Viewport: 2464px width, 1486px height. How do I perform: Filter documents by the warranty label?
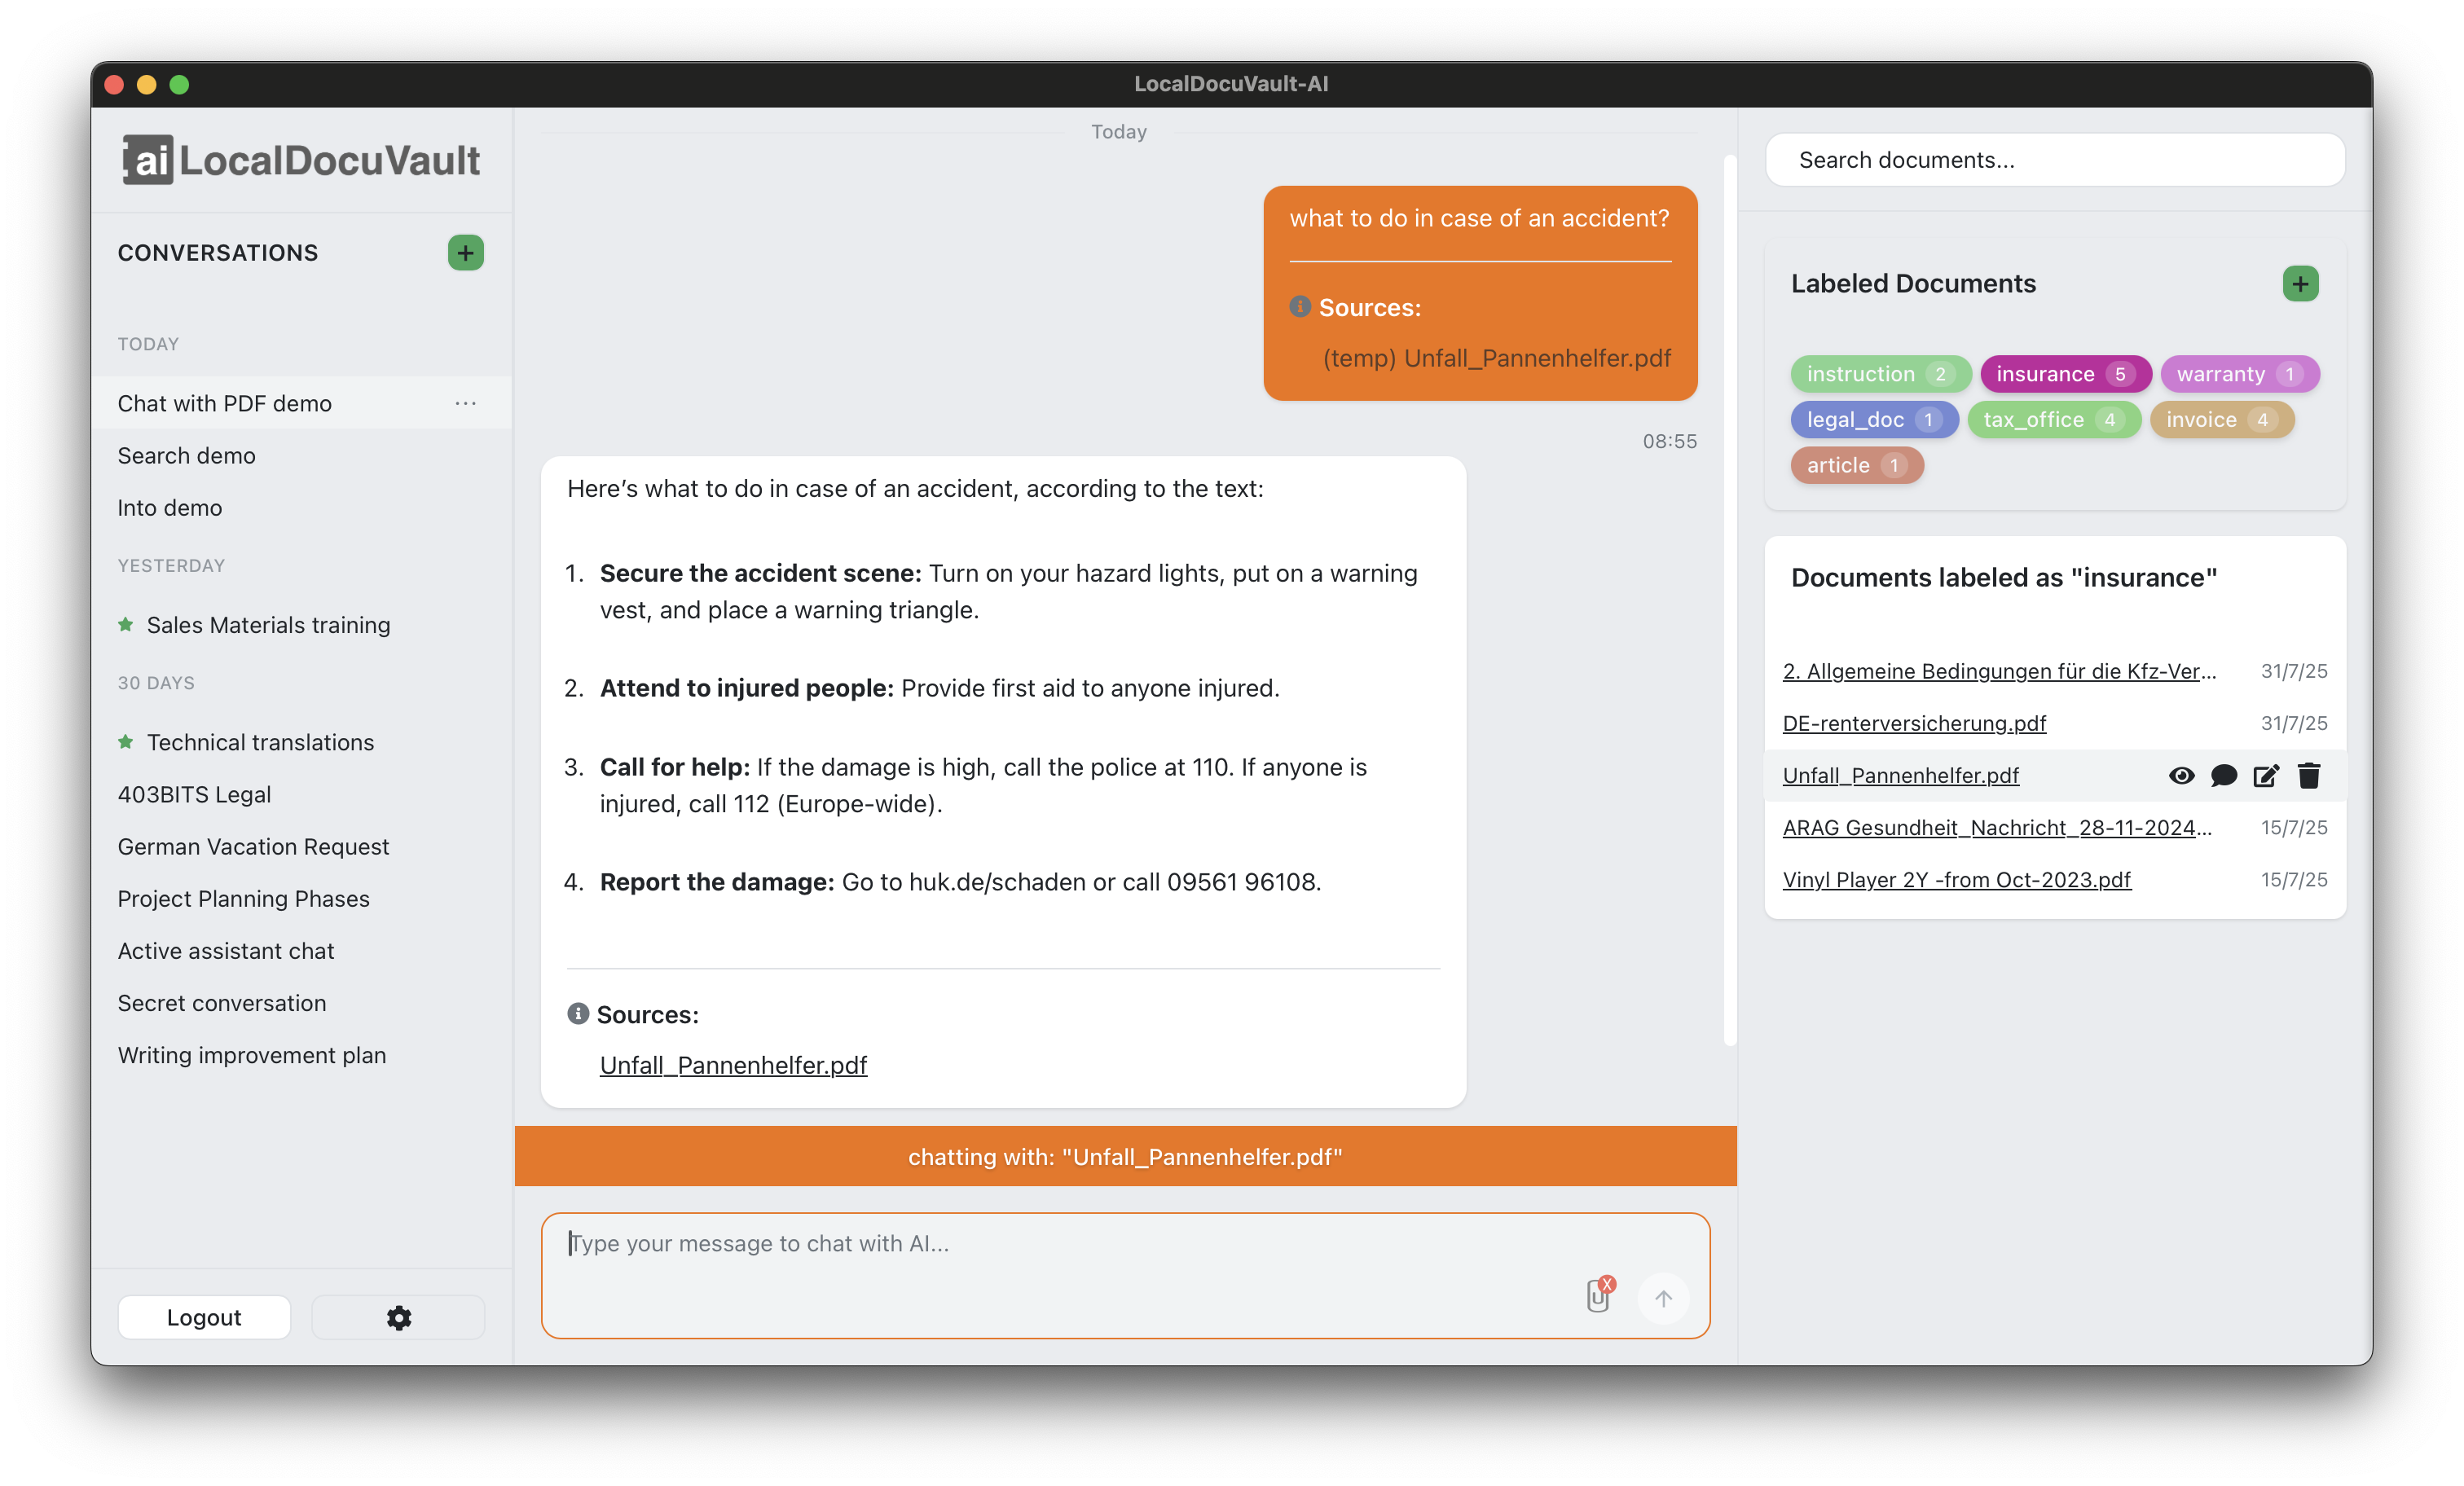pyautogui.click(x=2239, y=374)
